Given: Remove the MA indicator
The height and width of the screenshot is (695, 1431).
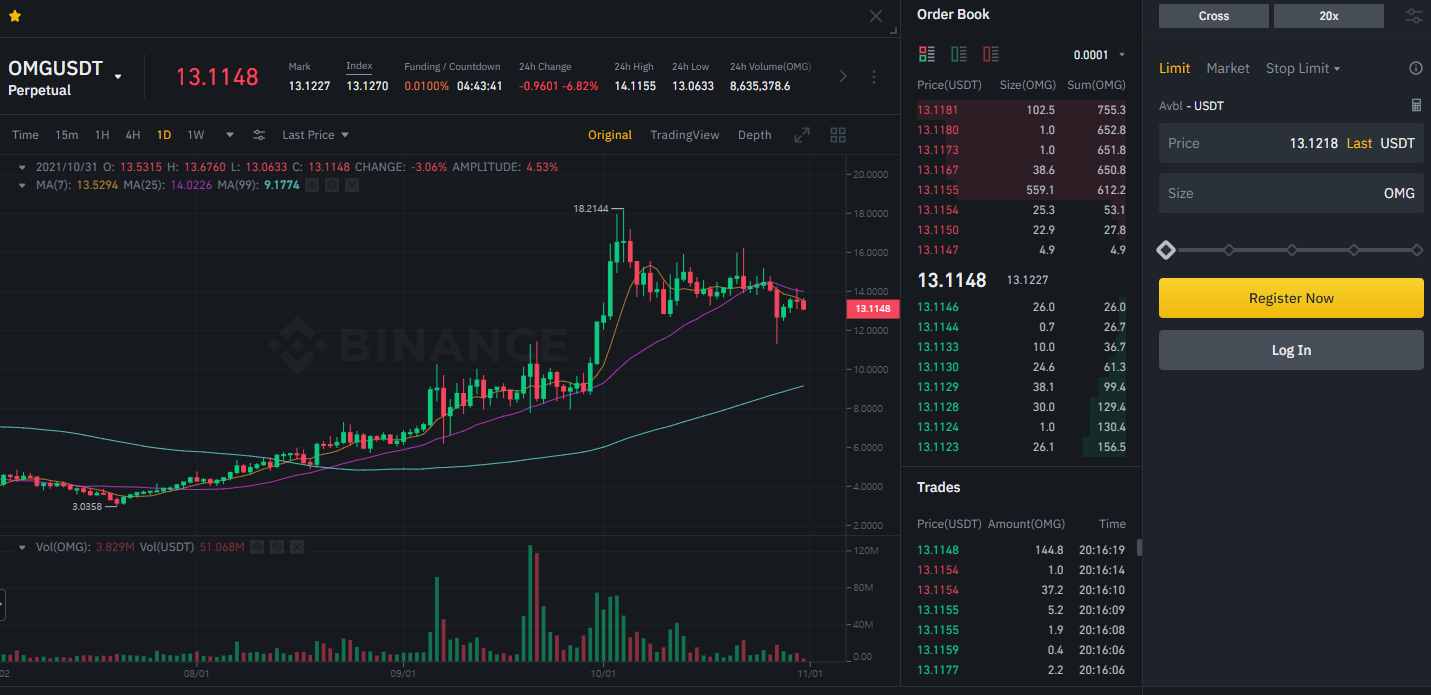Looking at the screenshot, I should click(x=352, y=185).
